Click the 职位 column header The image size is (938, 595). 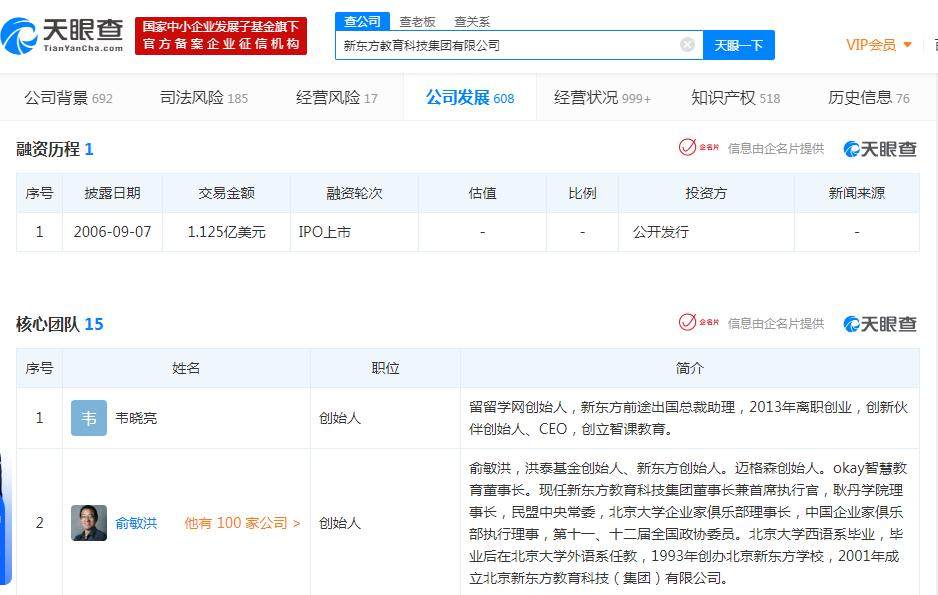pyautogui.click(x=385, y=368)
